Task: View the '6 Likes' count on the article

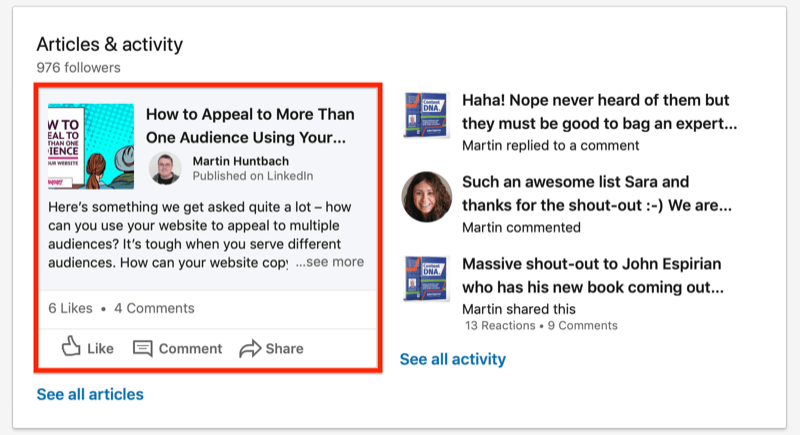Action: tap(70, 308)
